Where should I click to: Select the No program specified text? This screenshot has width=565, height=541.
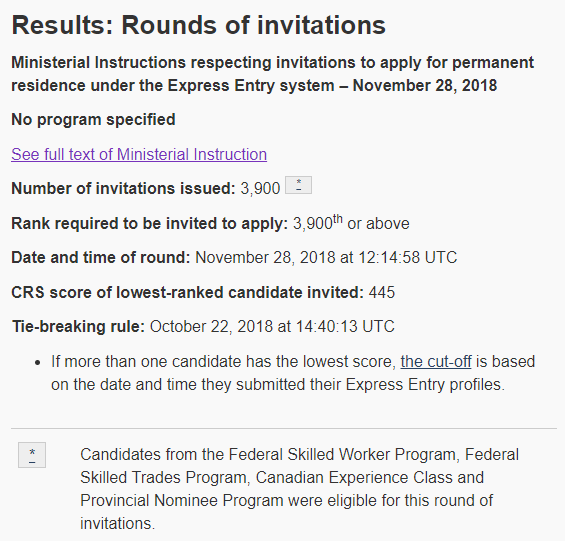point(93,119)
